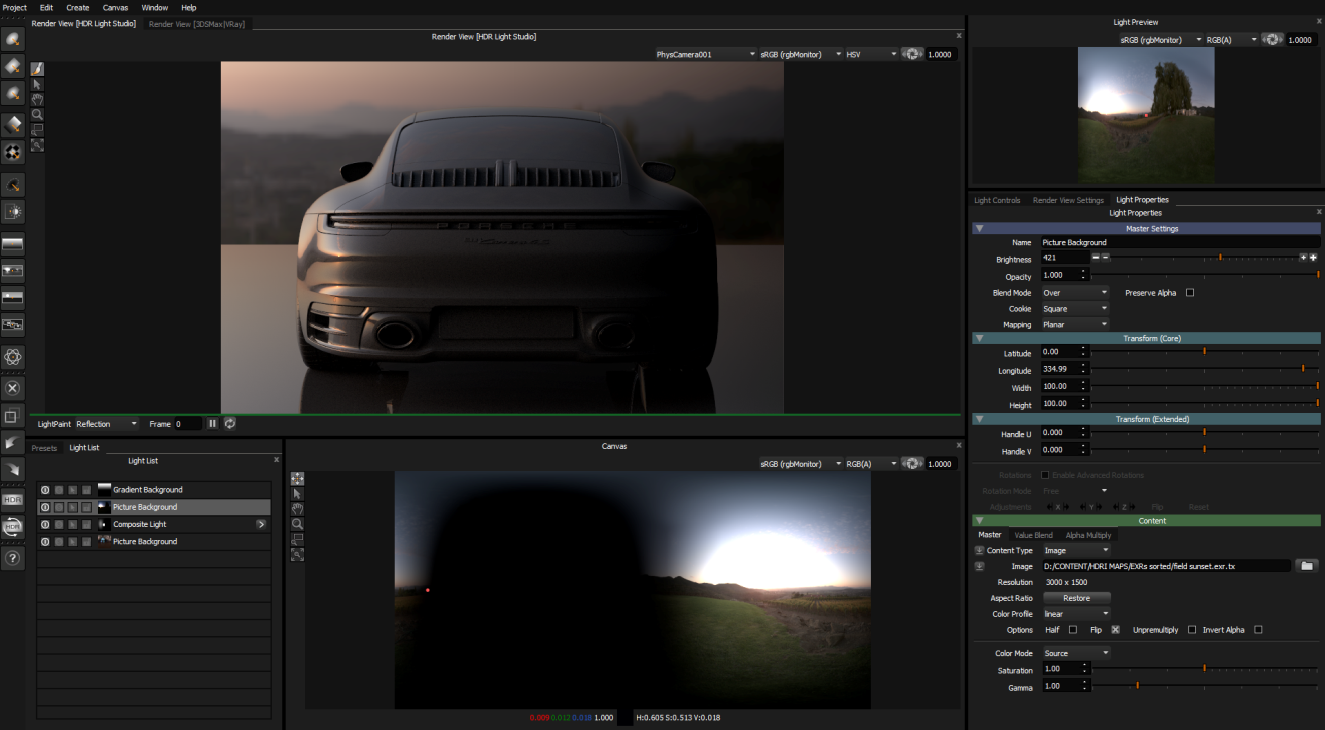Open the Color Mode dropdown showing Source
The image size is (1325, 730).
click(x=1077, y=653)
